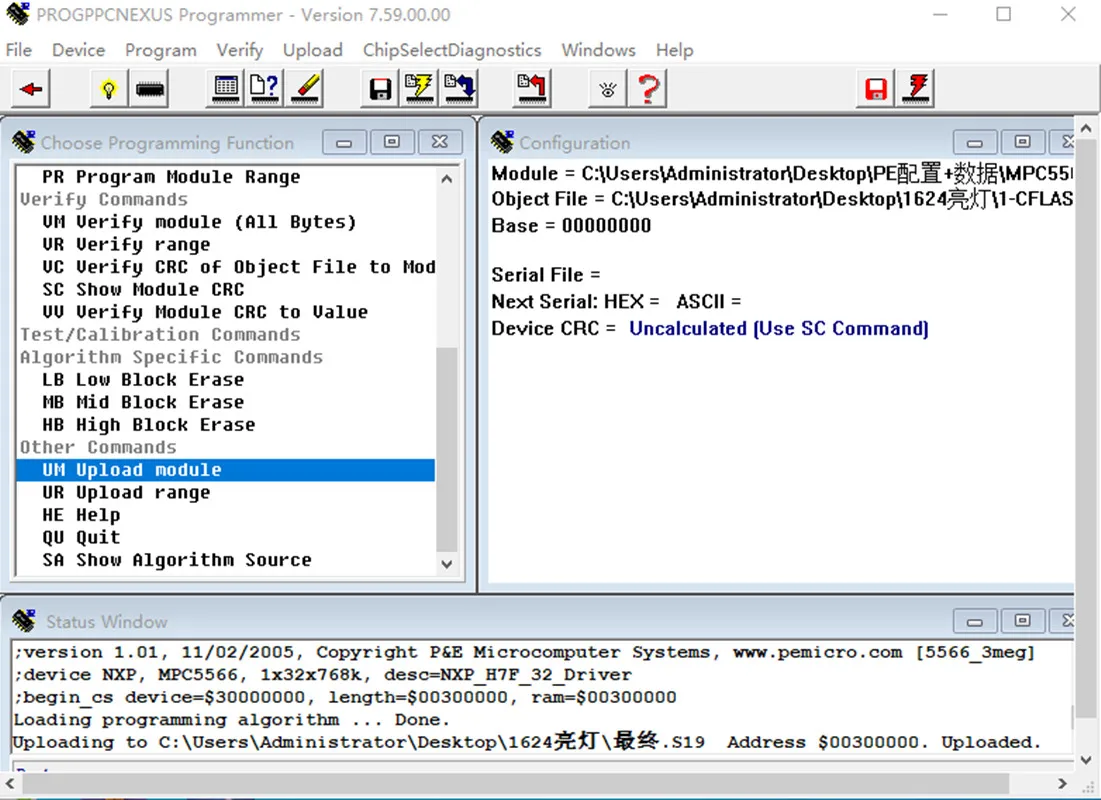The width and height of the screenshot is (1101, 800).
Task: Close the Choose Programming Function window
Action: coord(440,143)
